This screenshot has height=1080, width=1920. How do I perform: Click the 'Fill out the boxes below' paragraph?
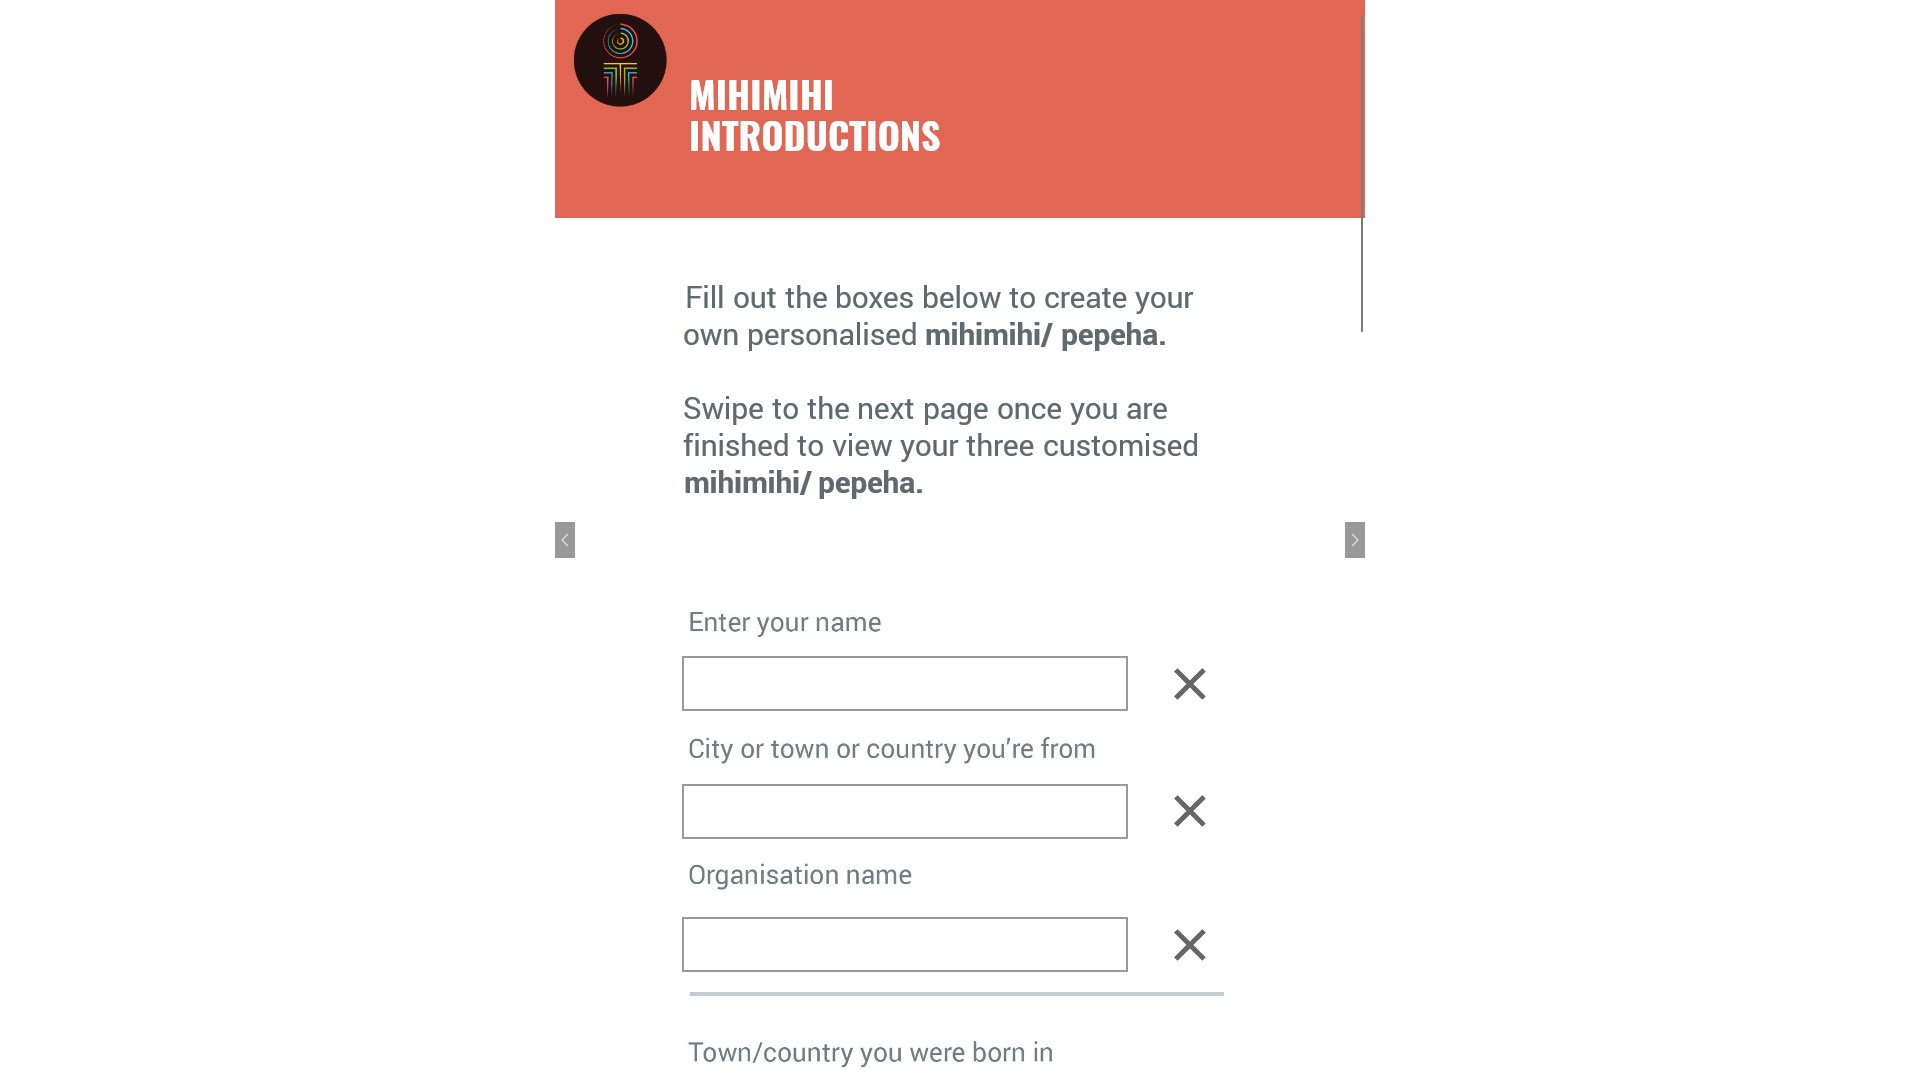[x=937, y=316]
